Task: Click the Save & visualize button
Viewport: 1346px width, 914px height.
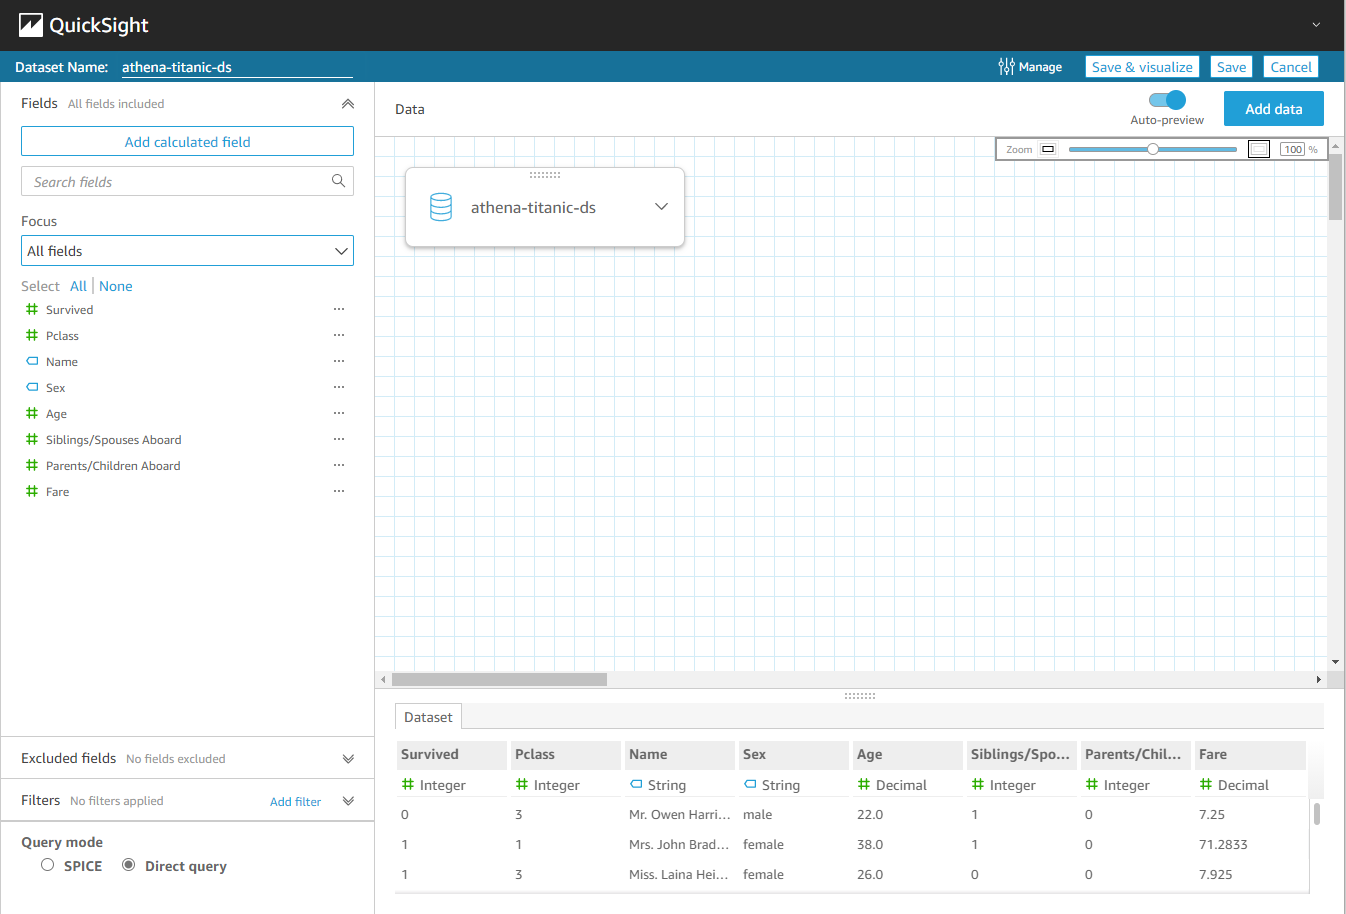Action: coord(1142,67)
